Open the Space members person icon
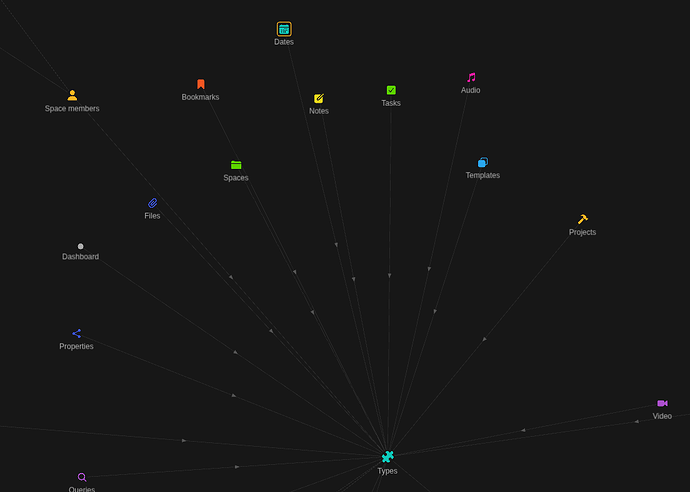 point(72,95)
